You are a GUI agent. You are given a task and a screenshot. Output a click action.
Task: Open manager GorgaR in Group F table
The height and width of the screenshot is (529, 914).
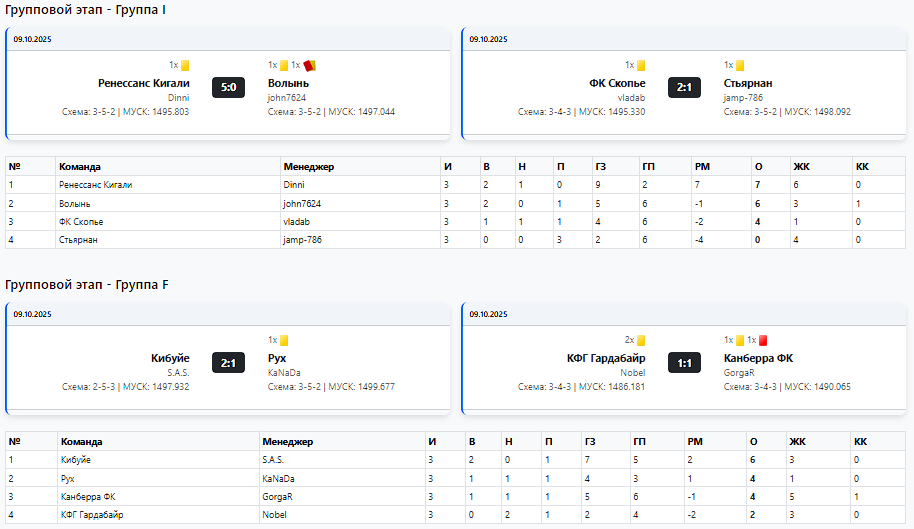(x=277, y=496)
